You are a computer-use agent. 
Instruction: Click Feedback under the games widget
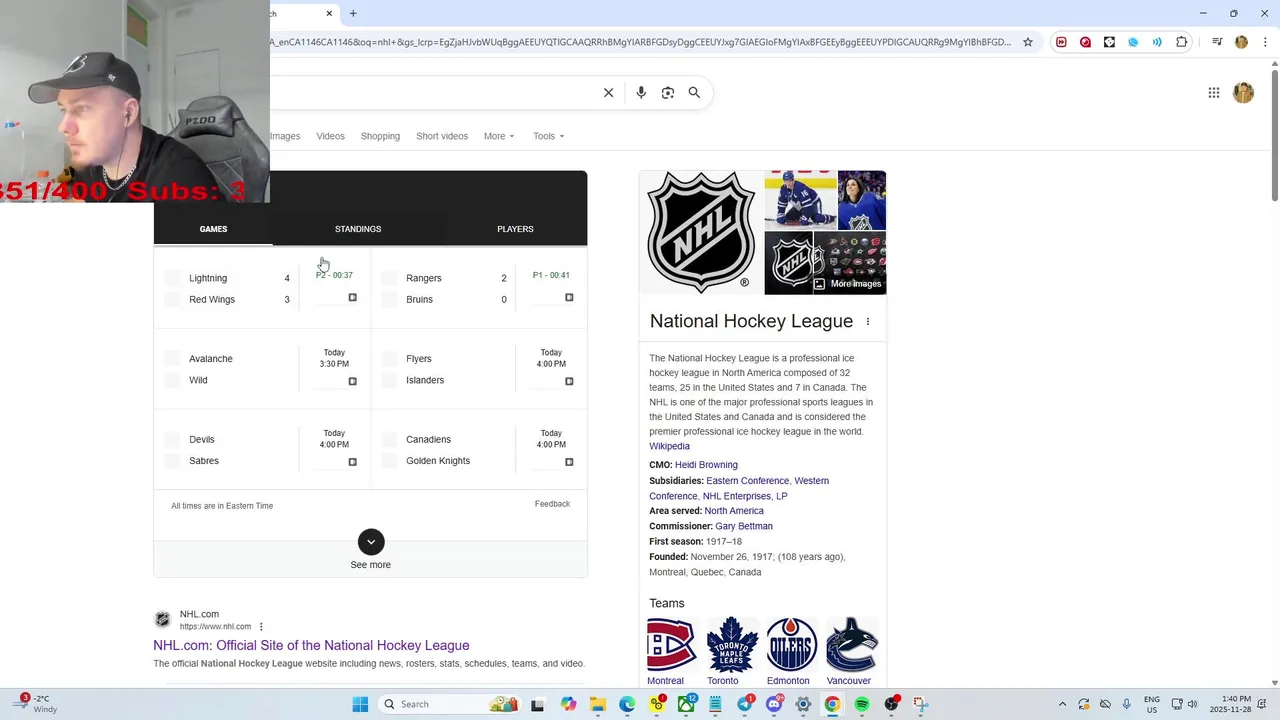point(552,504)
